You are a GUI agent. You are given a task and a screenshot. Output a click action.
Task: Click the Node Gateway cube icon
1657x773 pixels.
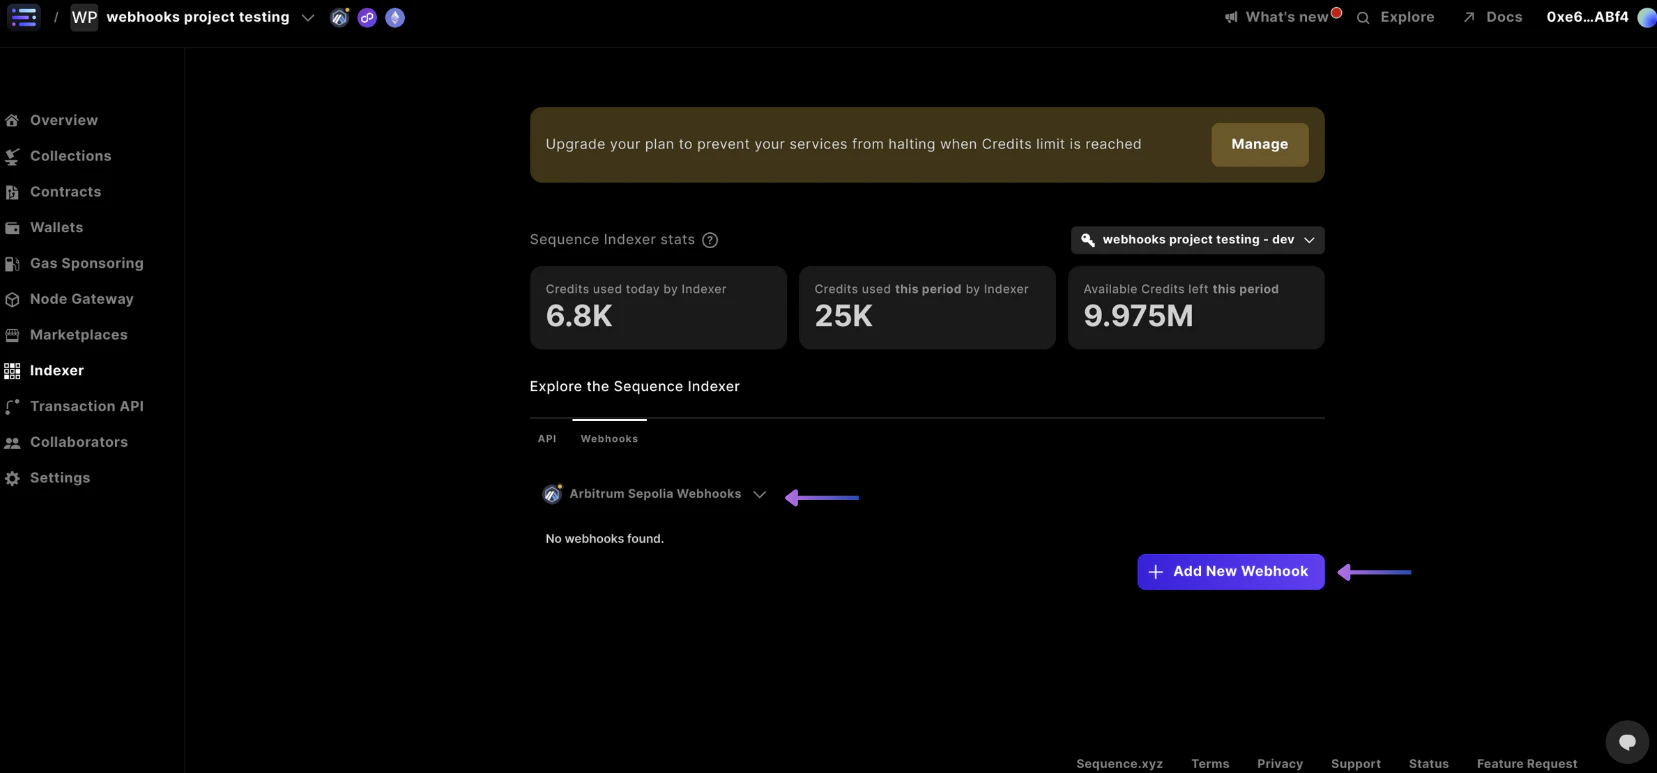coord(12,299)
